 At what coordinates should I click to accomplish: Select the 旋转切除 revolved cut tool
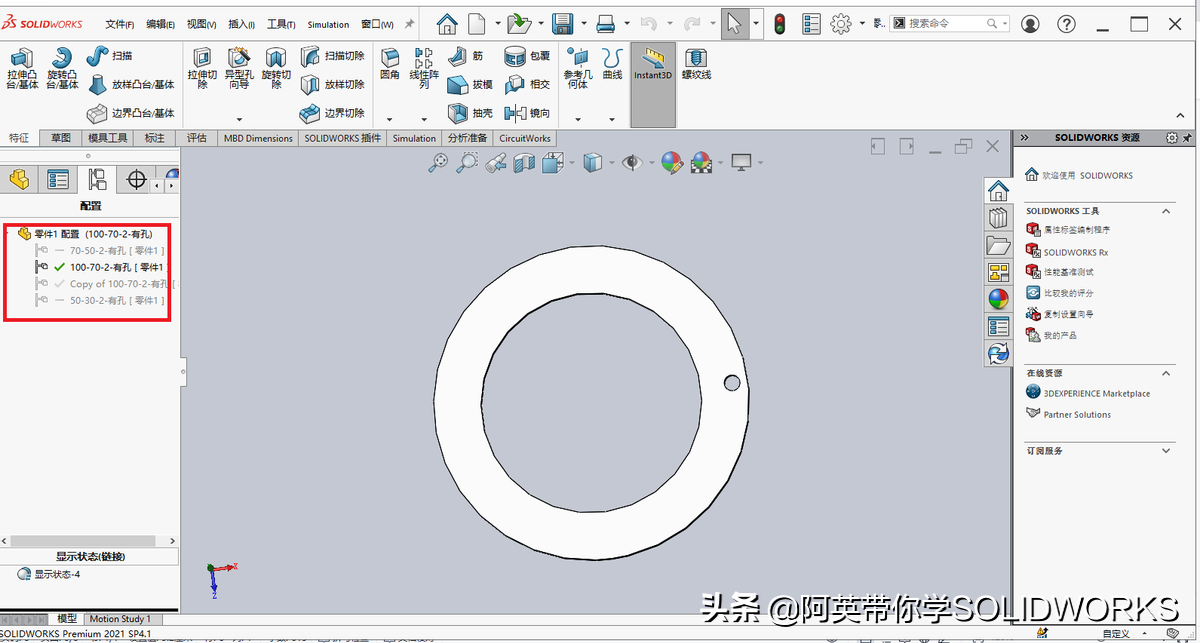(x=276, y=69)
